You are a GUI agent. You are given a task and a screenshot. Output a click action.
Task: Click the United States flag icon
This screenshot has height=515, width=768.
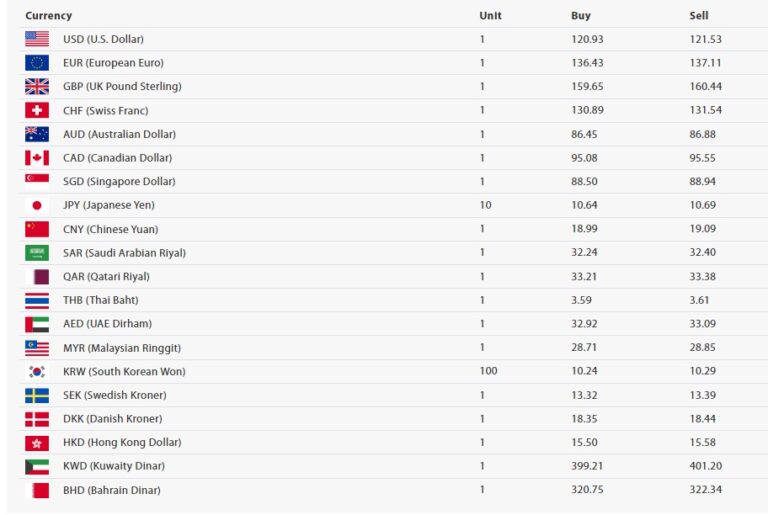[x=37, y=39]
